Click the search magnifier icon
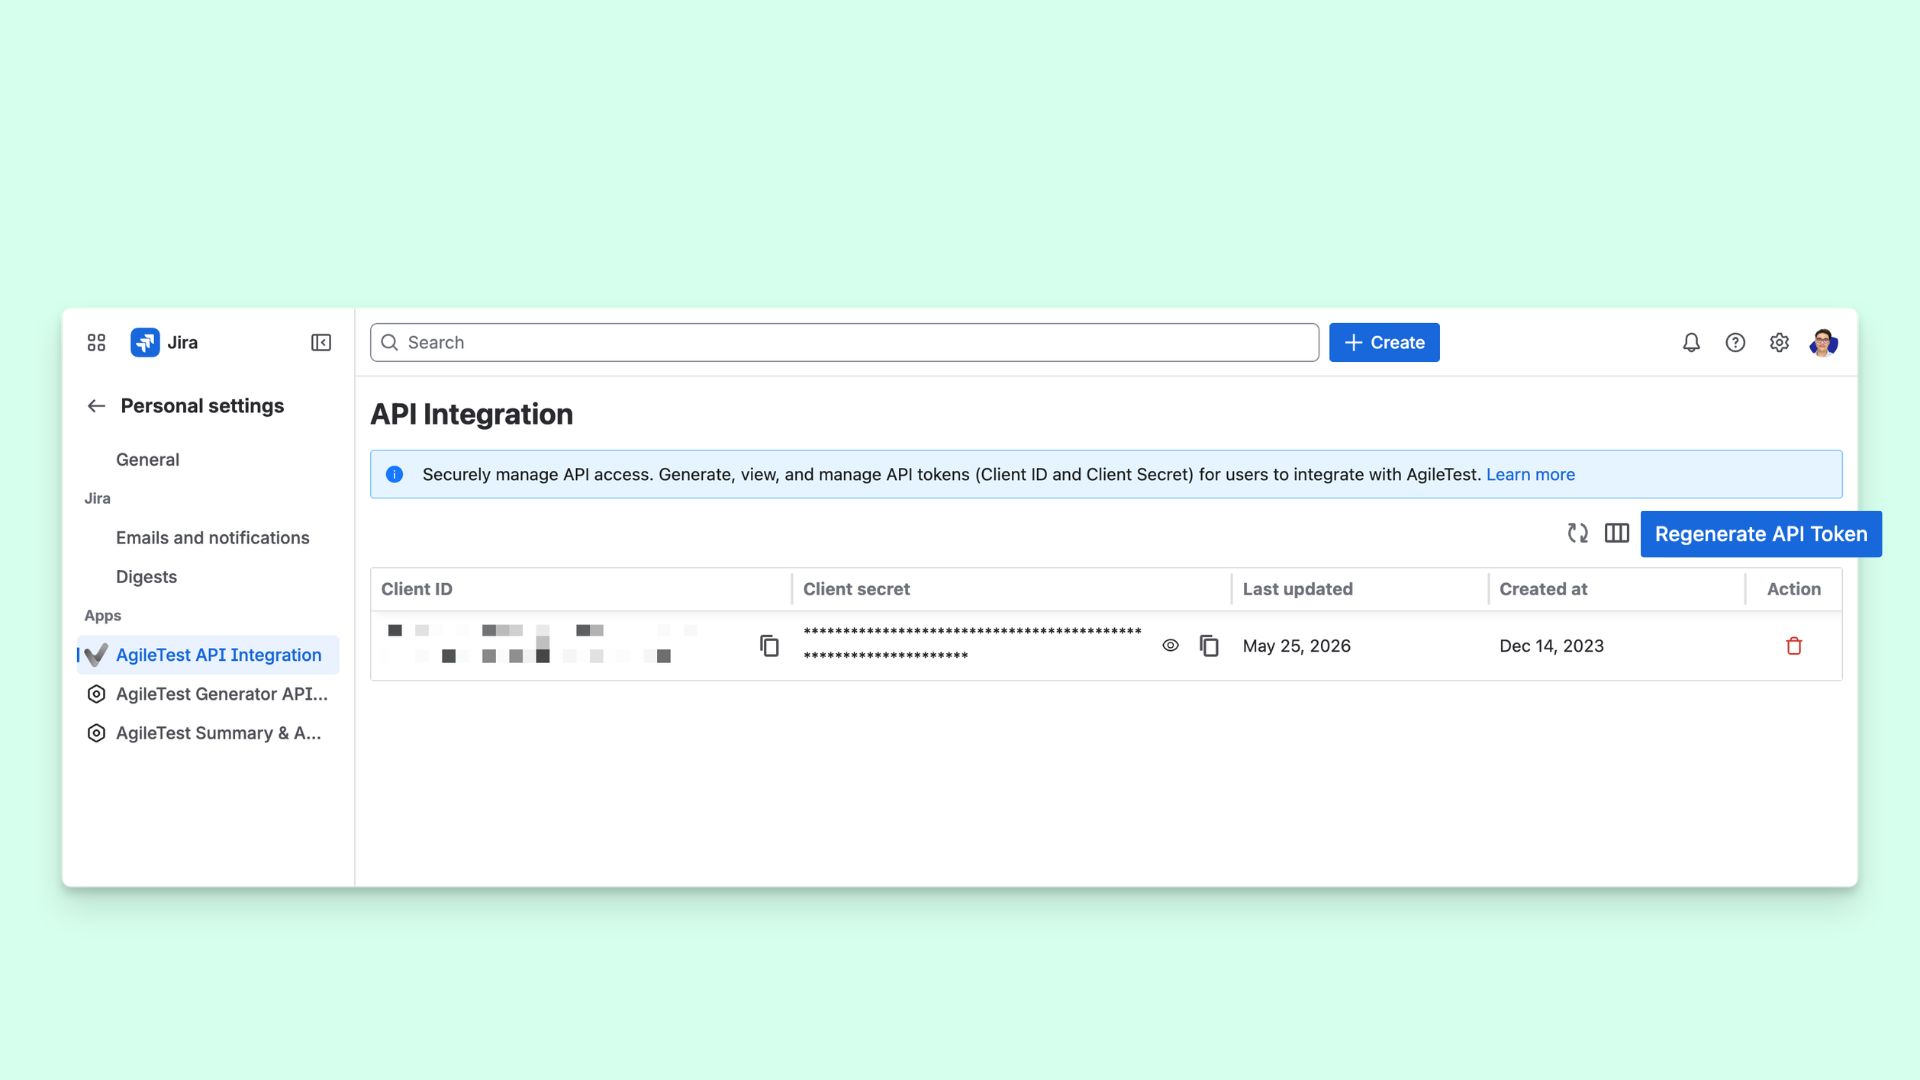The height and width of the screenshot is (1080, 1920). (389, 343)
